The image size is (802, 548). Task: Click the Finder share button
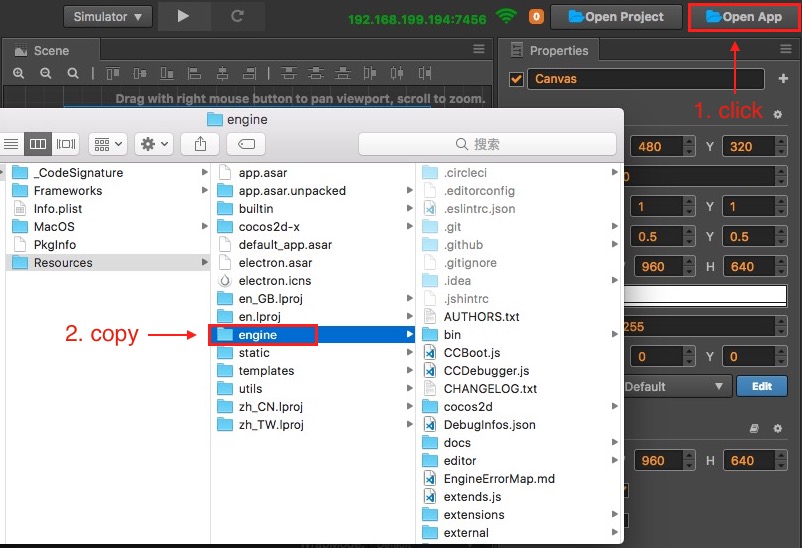coord(200,144)
